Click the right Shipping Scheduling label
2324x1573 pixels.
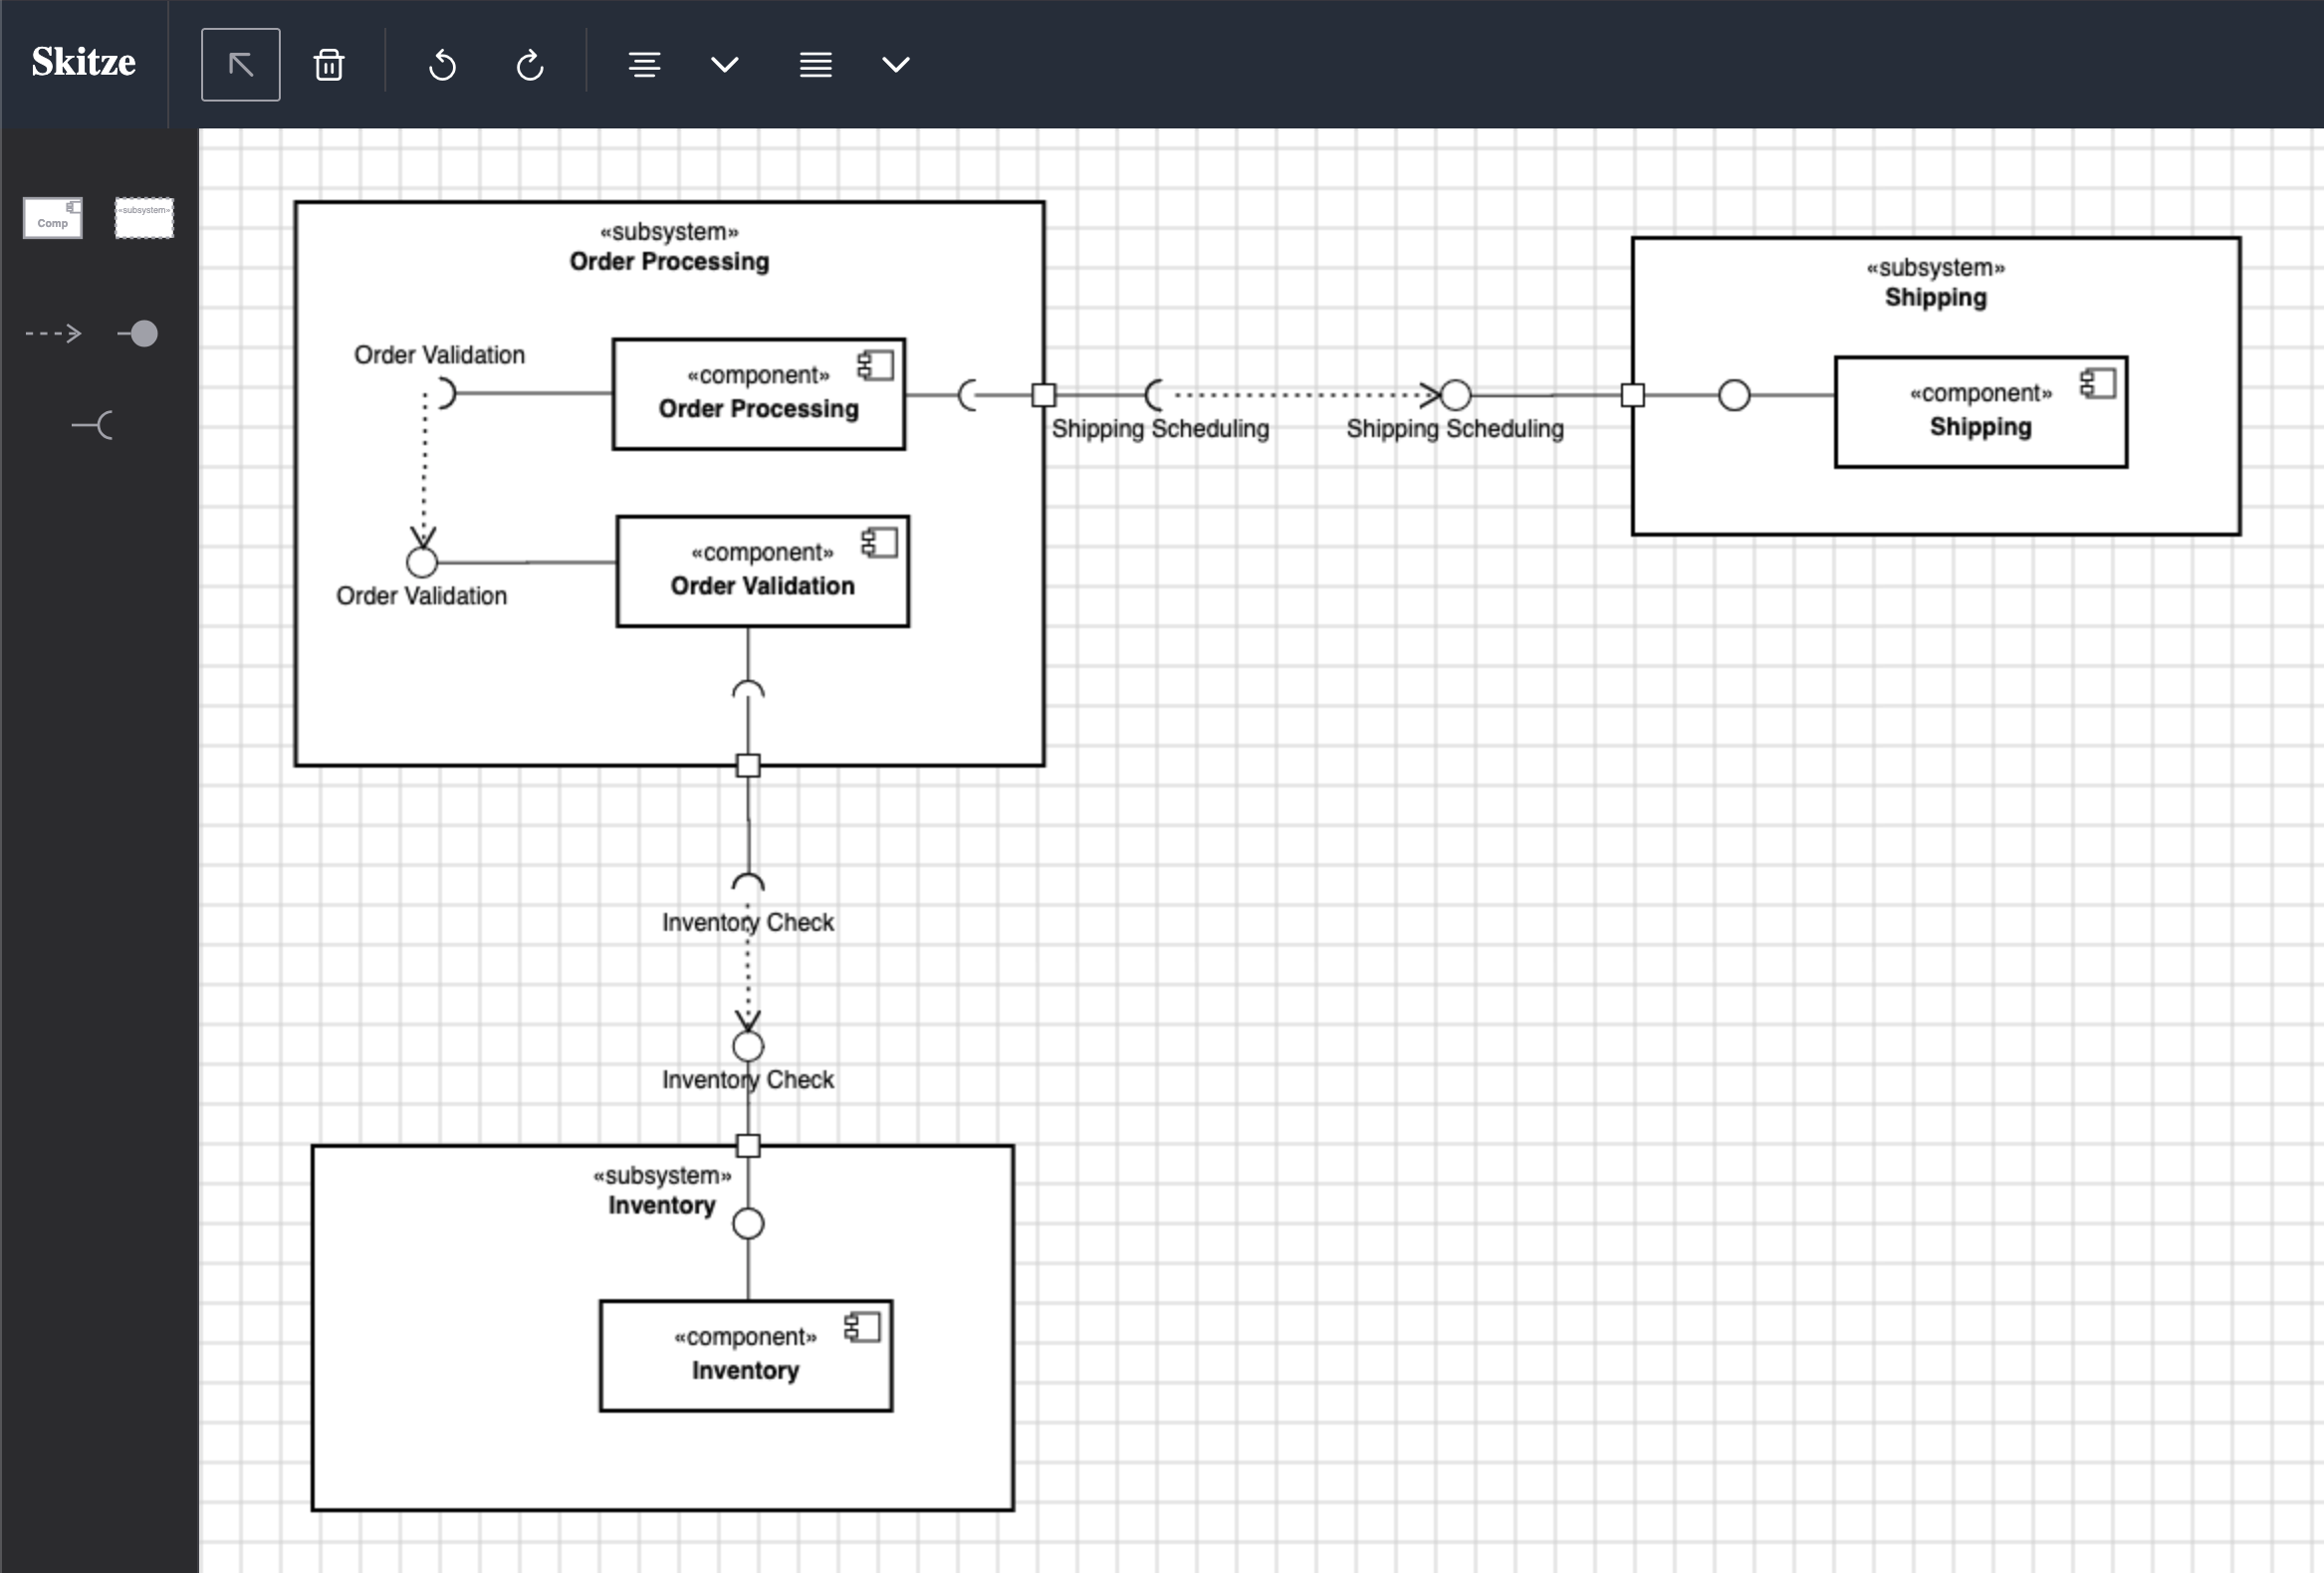pyautogui.click(x=1455, y=429)
